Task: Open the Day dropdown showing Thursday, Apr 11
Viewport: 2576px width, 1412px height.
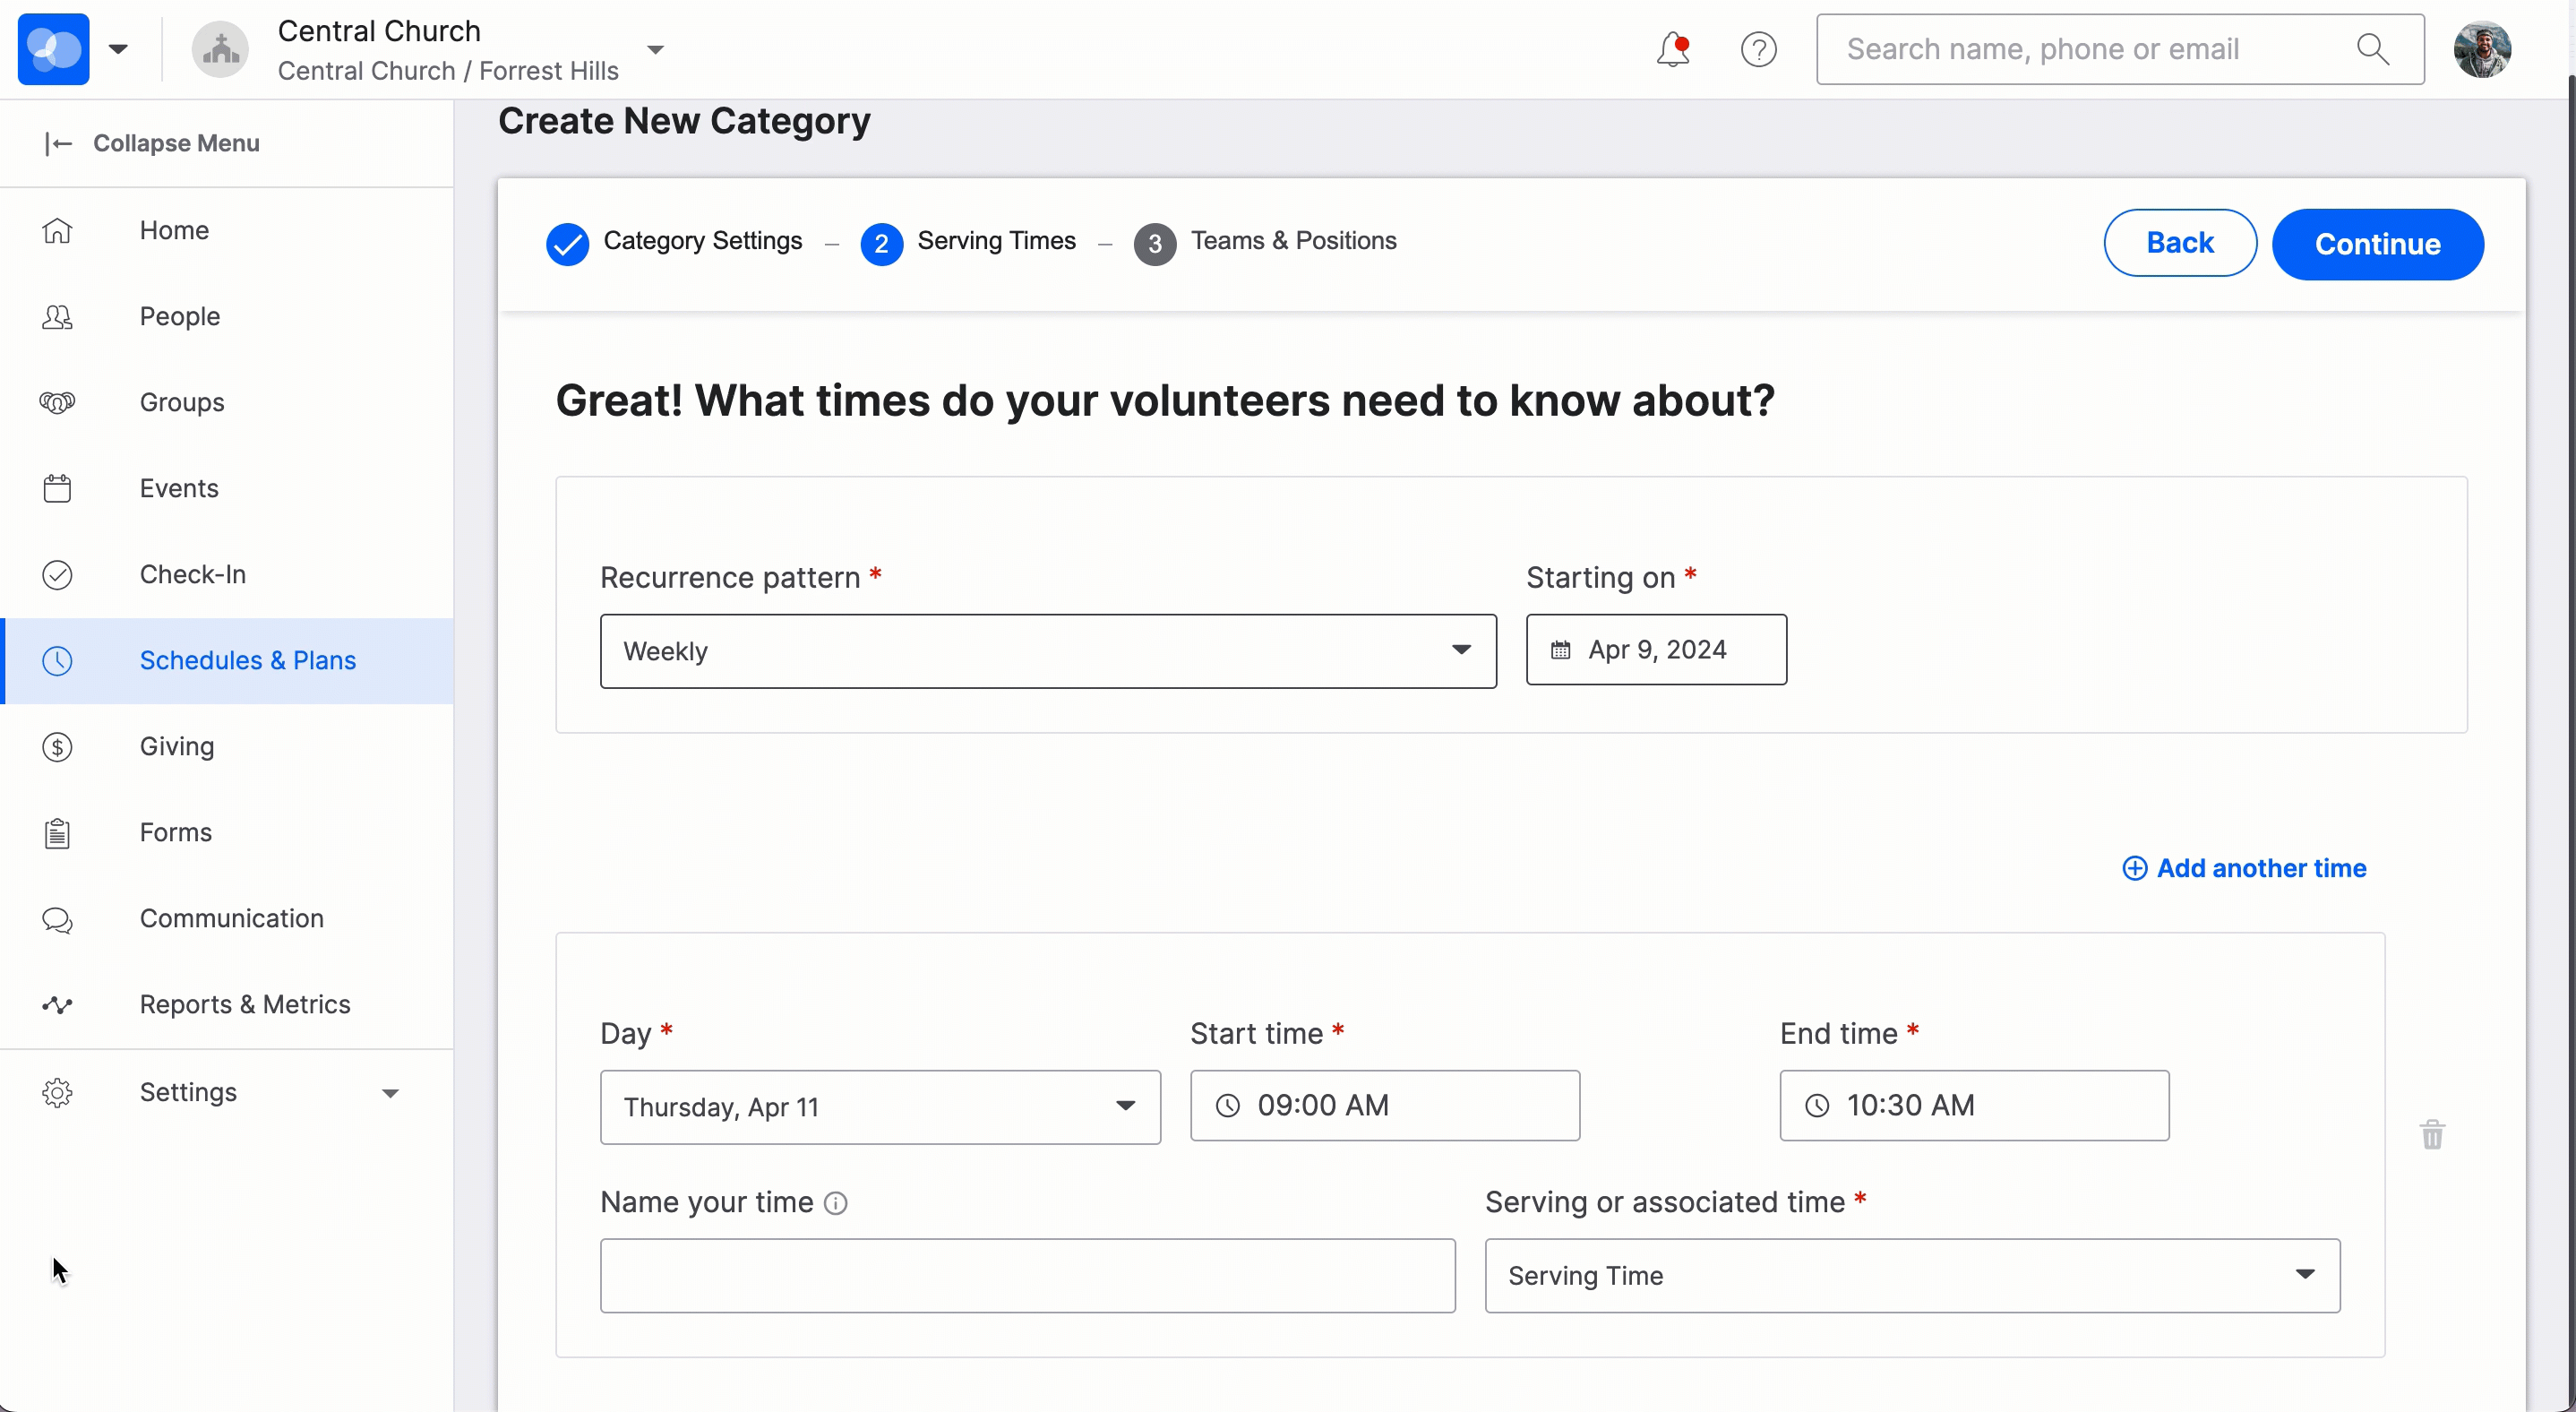Action: [880, 1107]
